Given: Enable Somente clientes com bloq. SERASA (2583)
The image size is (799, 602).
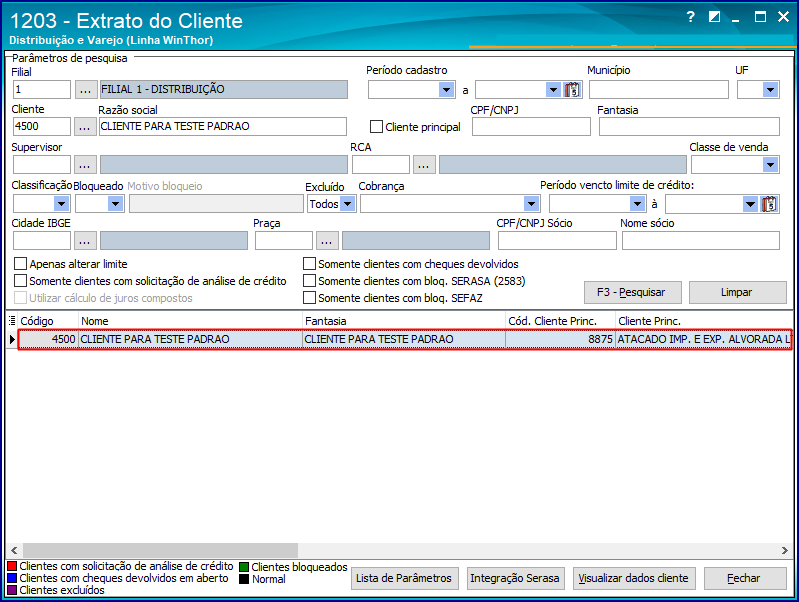Looking at the screenshot, I should [309, 281].
